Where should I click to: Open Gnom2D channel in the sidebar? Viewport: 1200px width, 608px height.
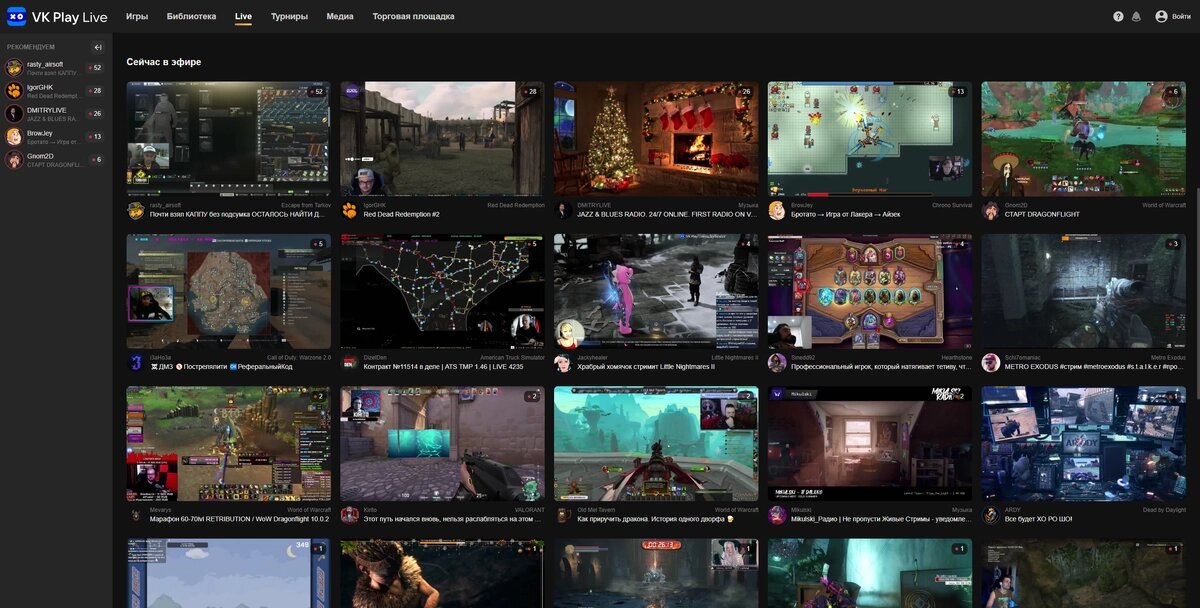pos(55,160)
